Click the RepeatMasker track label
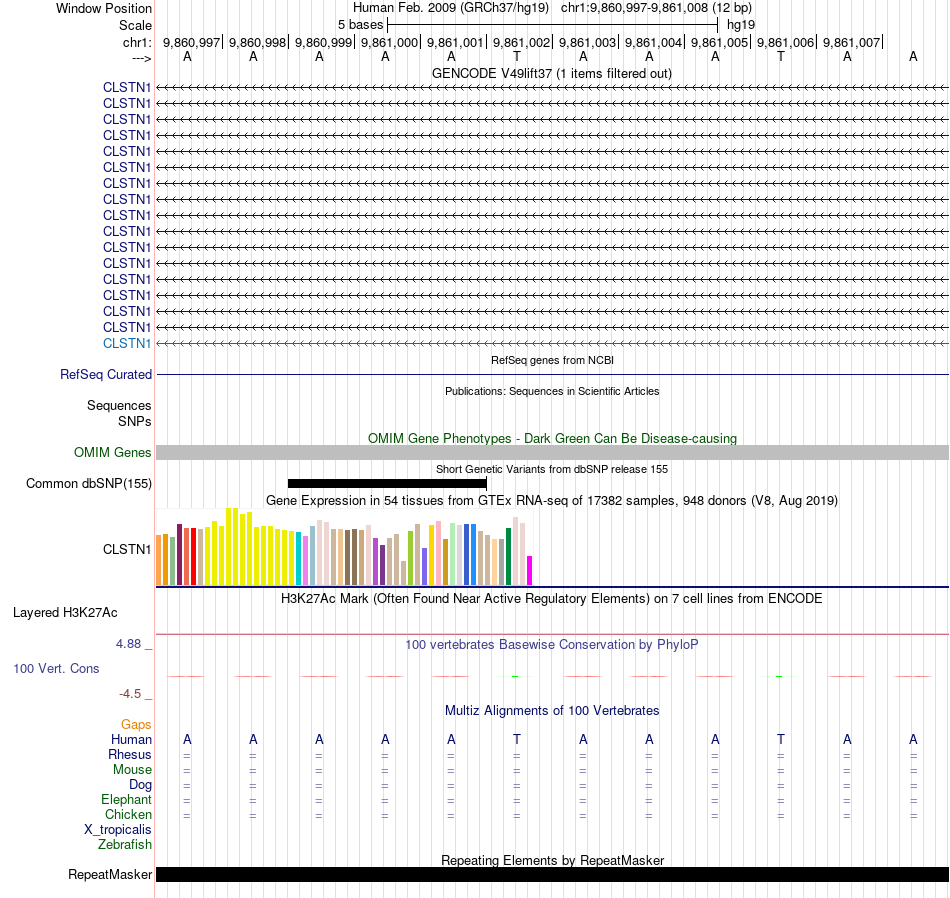The image size is (950, 898). pyautogui.click(x=110, y=874)
